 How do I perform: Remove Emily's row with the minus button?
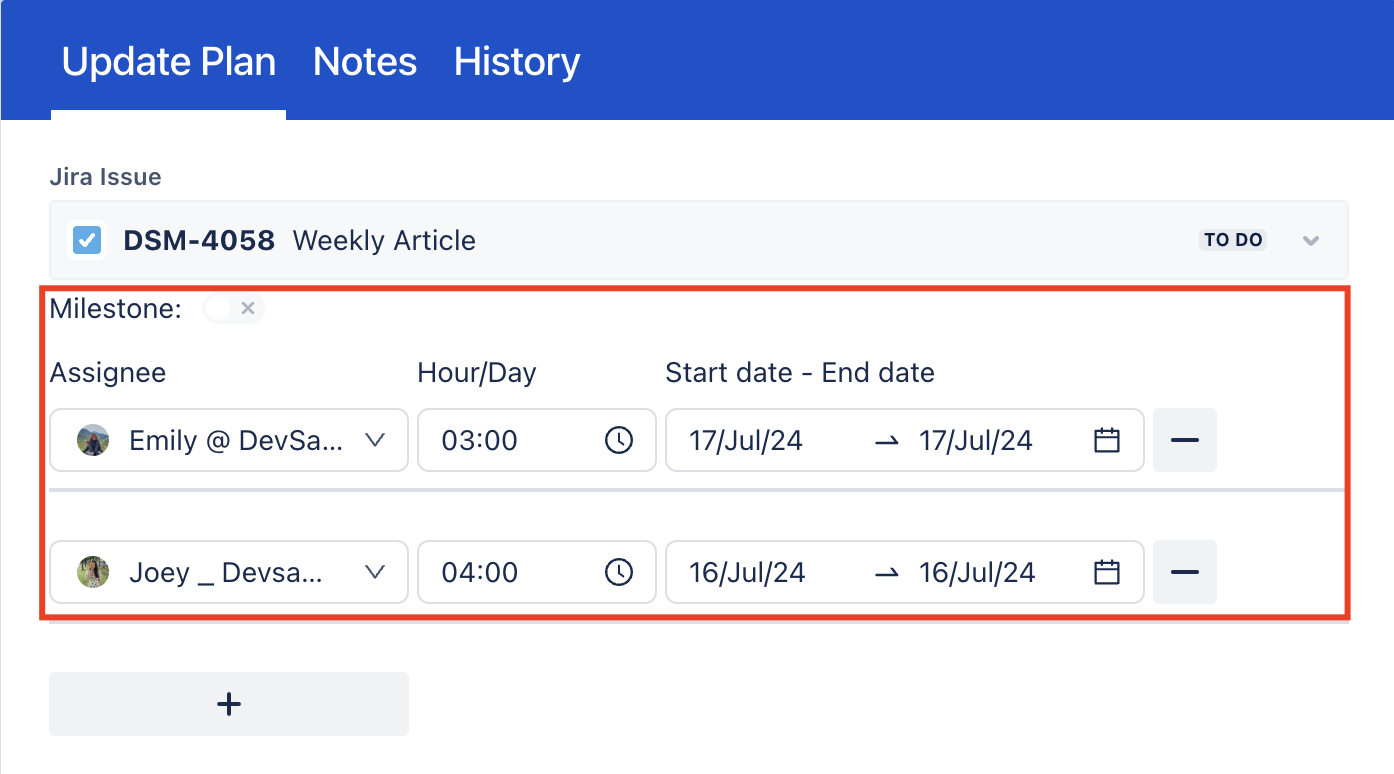pyautogui.click(x=1185, y=440)
